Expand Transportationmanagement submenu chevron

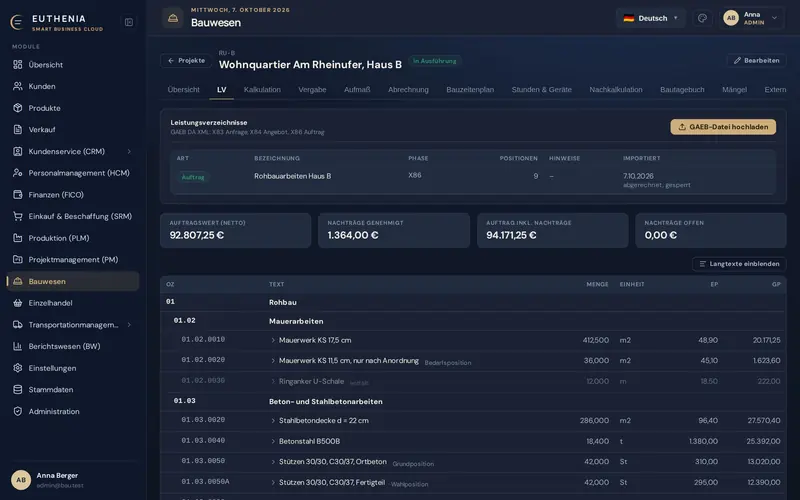point(129,324)
